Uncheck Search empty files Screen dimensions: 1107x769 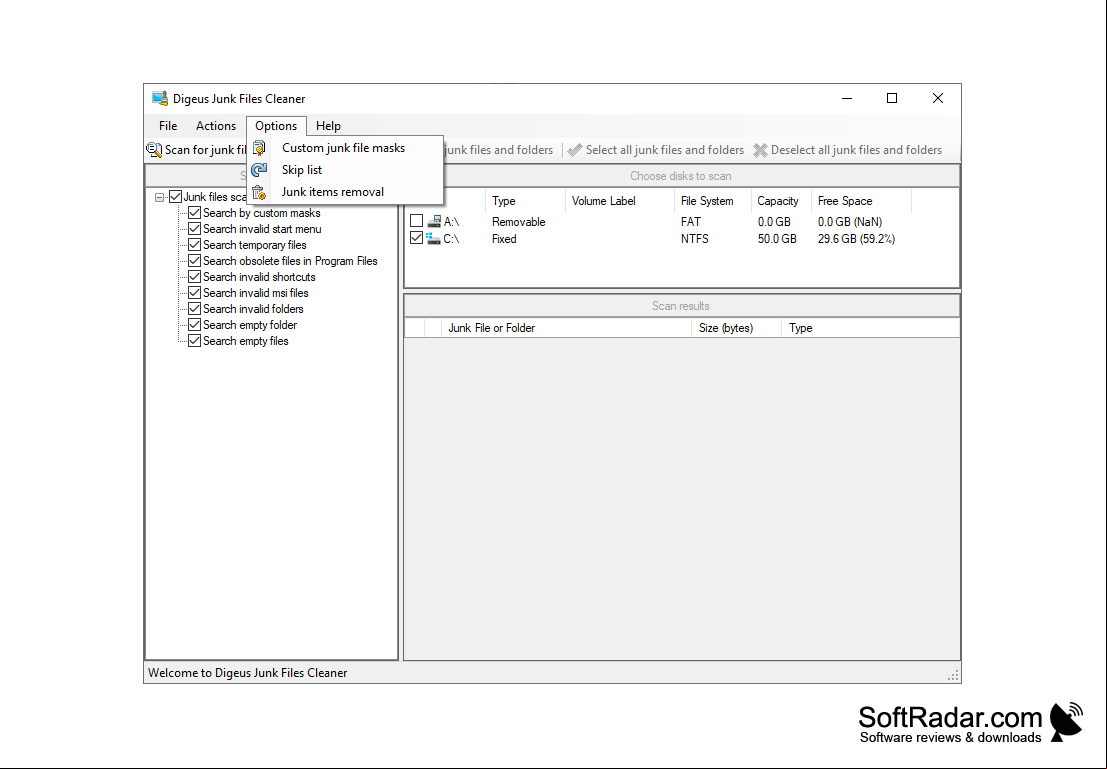click(x=194, y=341)
